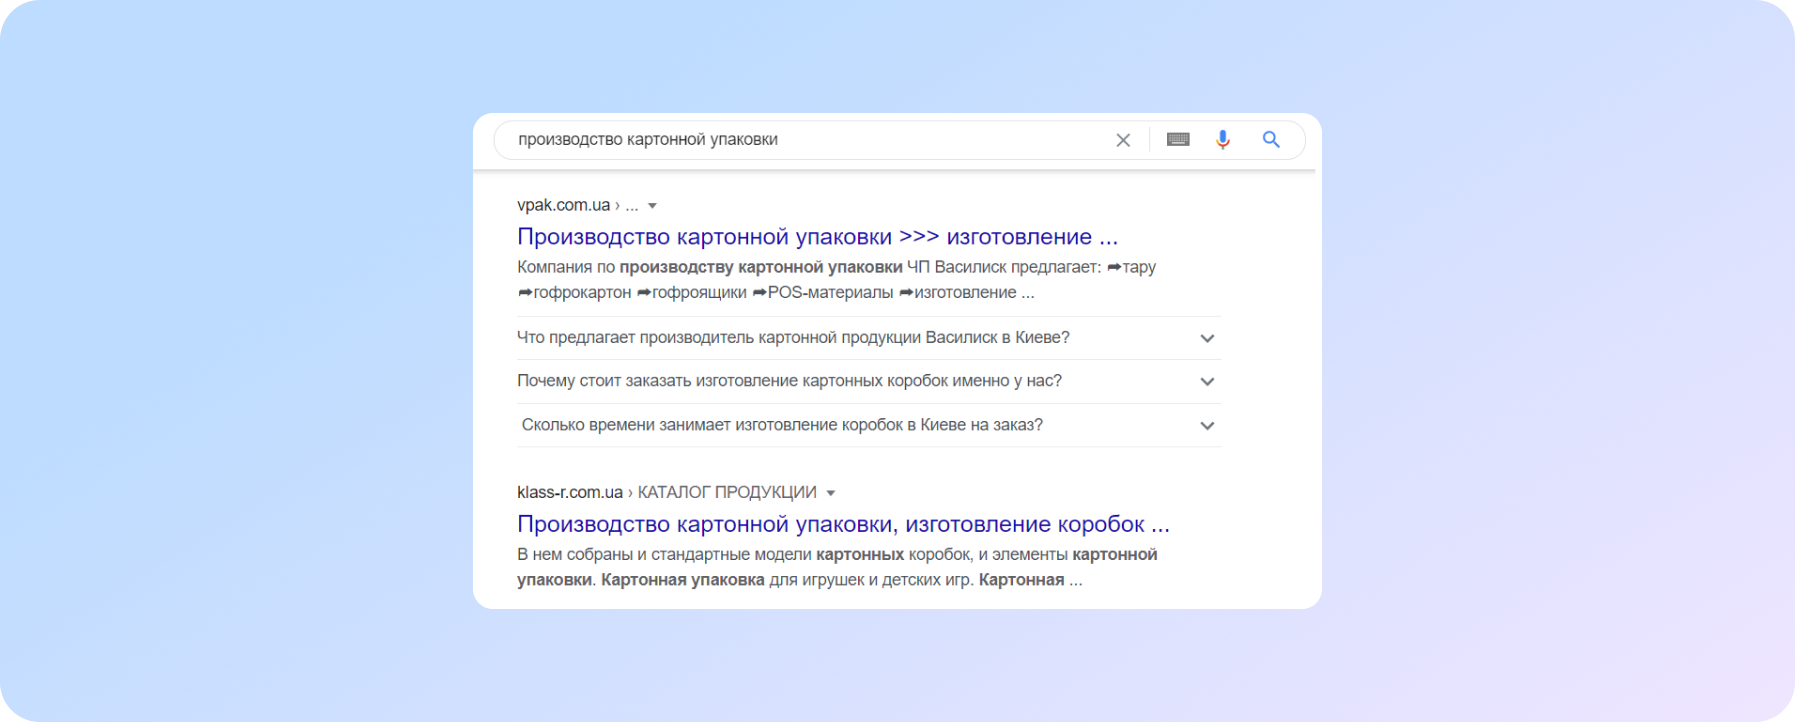
Task: Open result 'Производство картонной упаковки >>> изготовление'
Action: point(817,237)
